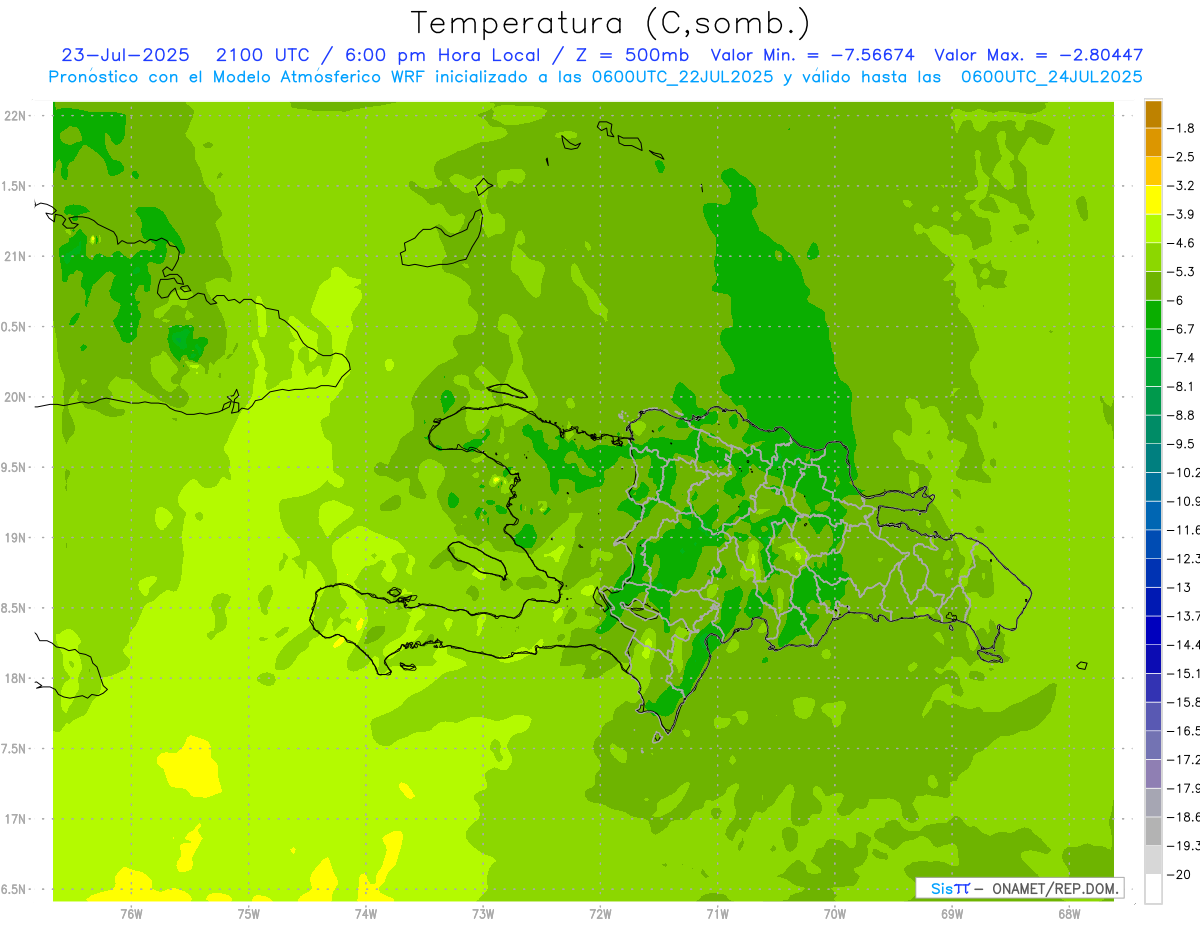Click the 'Valor Min. = -7.56674' readout
The width and height of the screenshot is (1200, 927).
tap(812, 56)
